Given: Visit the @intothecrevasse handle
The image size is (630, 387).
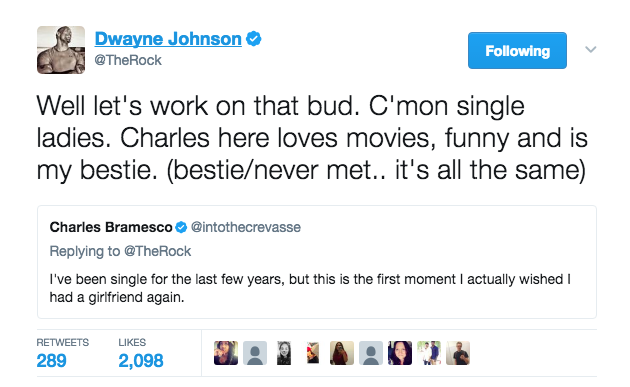Looking at the screenshot, I should click(245, 227).
